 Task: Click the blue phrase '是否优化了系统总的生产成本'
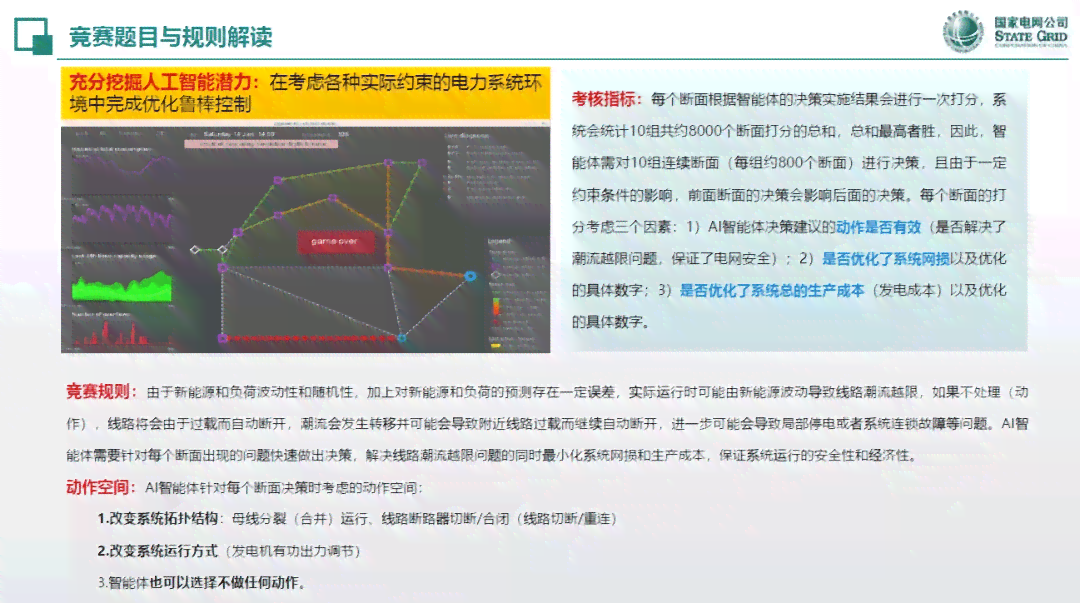(x=771, y=290)
